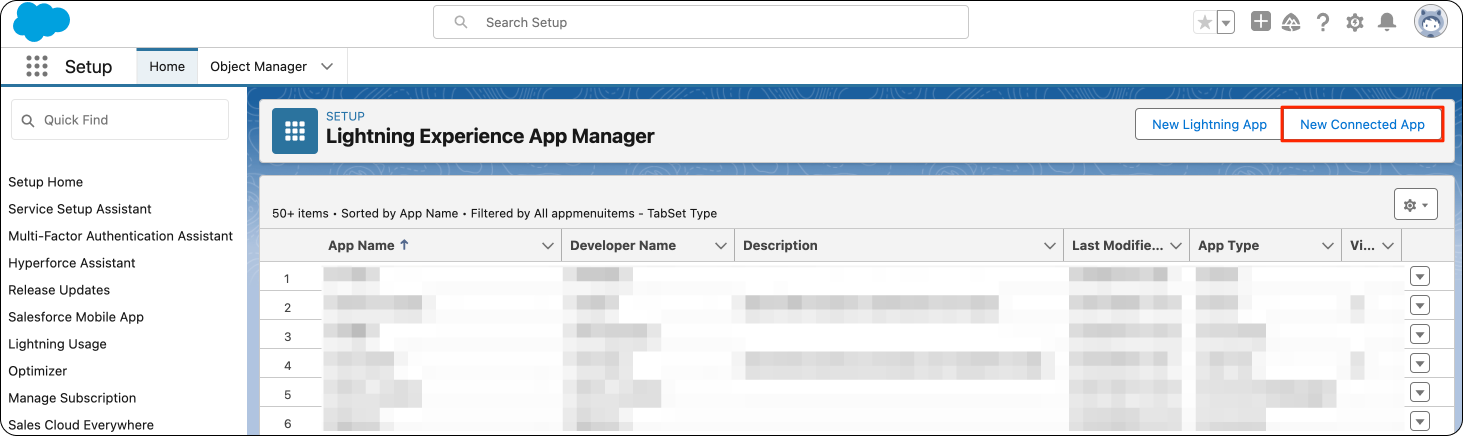Click the Search Setup magnifier icon
1463x436 pixels.
[461, 22]
